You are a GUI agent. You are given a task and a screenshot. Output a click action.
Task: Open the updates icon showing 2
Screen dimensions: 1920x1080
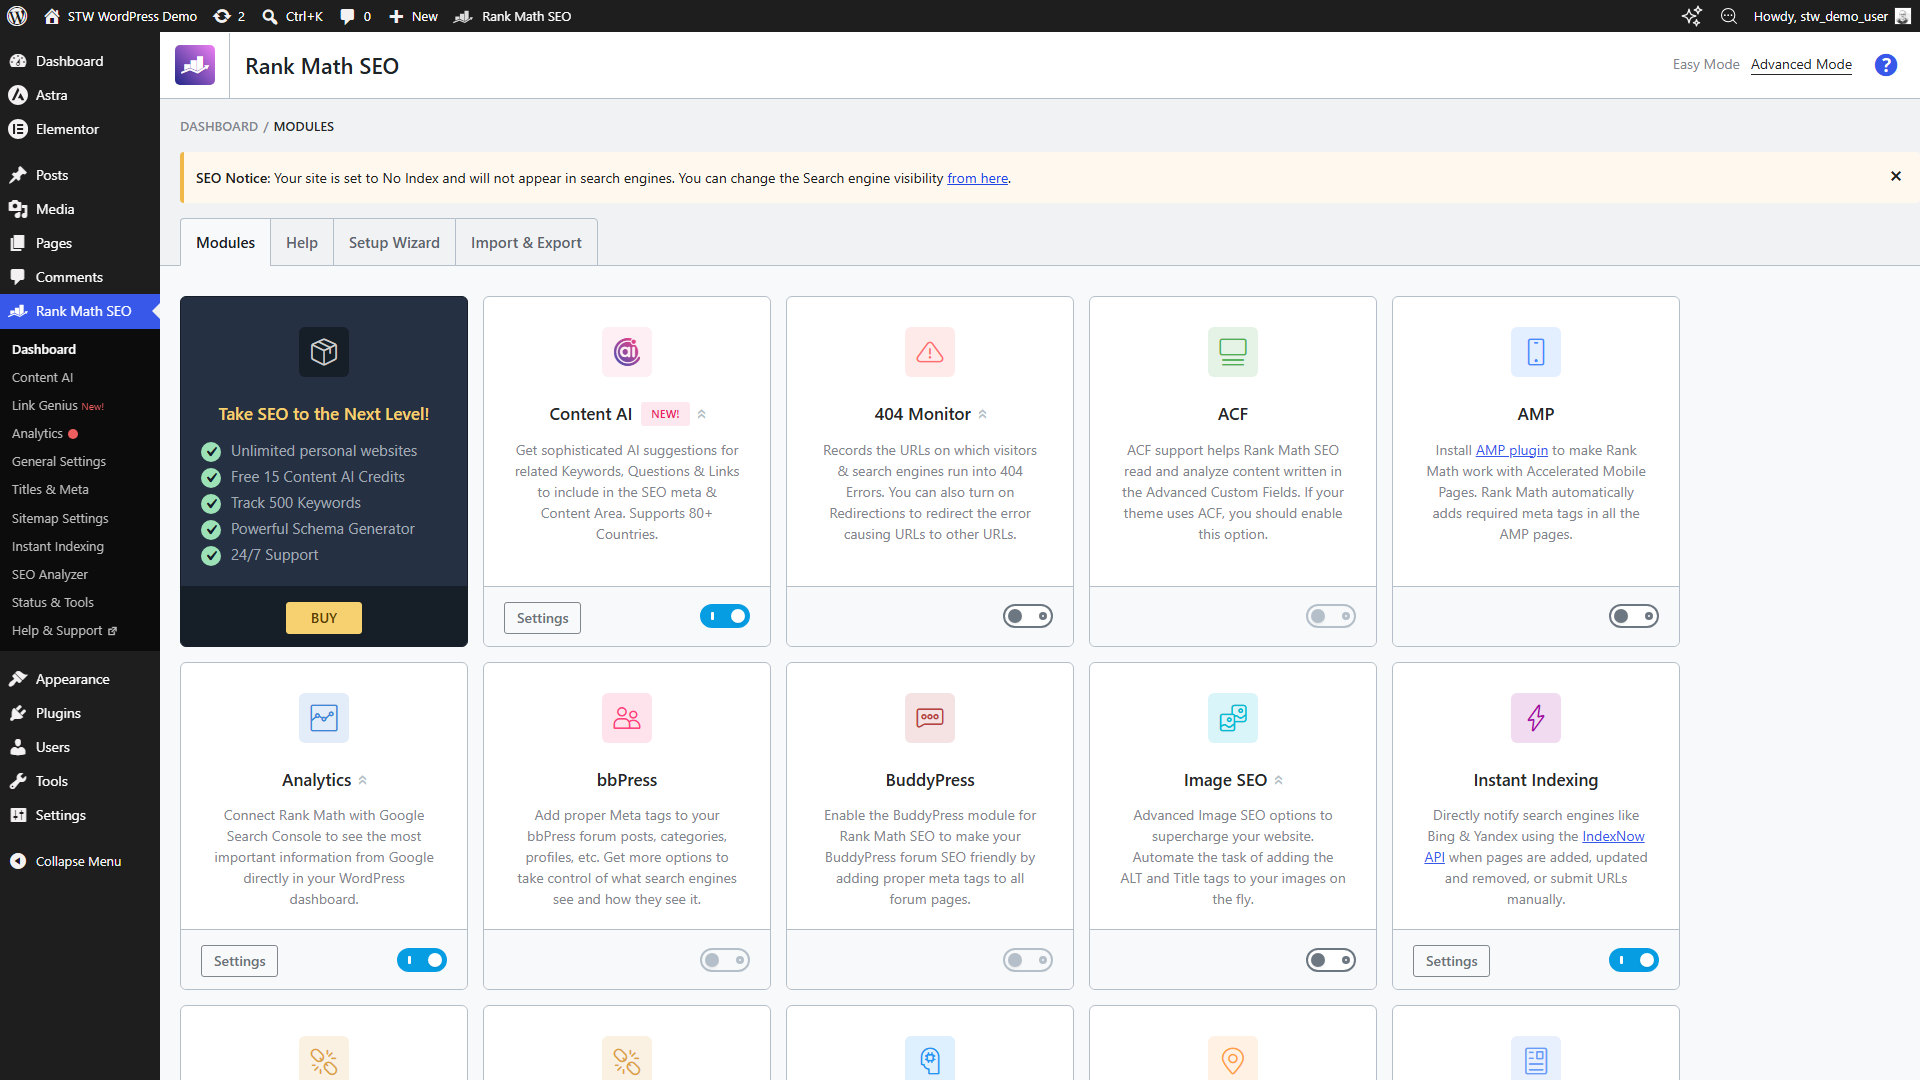tap(229, 16)
